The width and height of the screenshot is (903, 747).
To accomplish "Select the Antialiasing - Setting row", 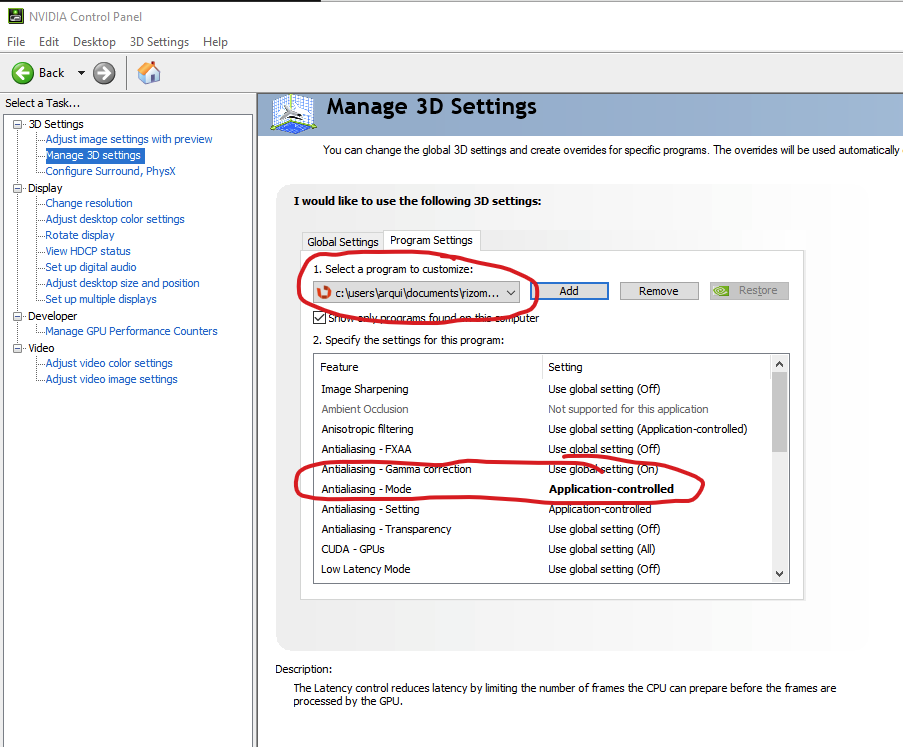I will click(541, 509).
